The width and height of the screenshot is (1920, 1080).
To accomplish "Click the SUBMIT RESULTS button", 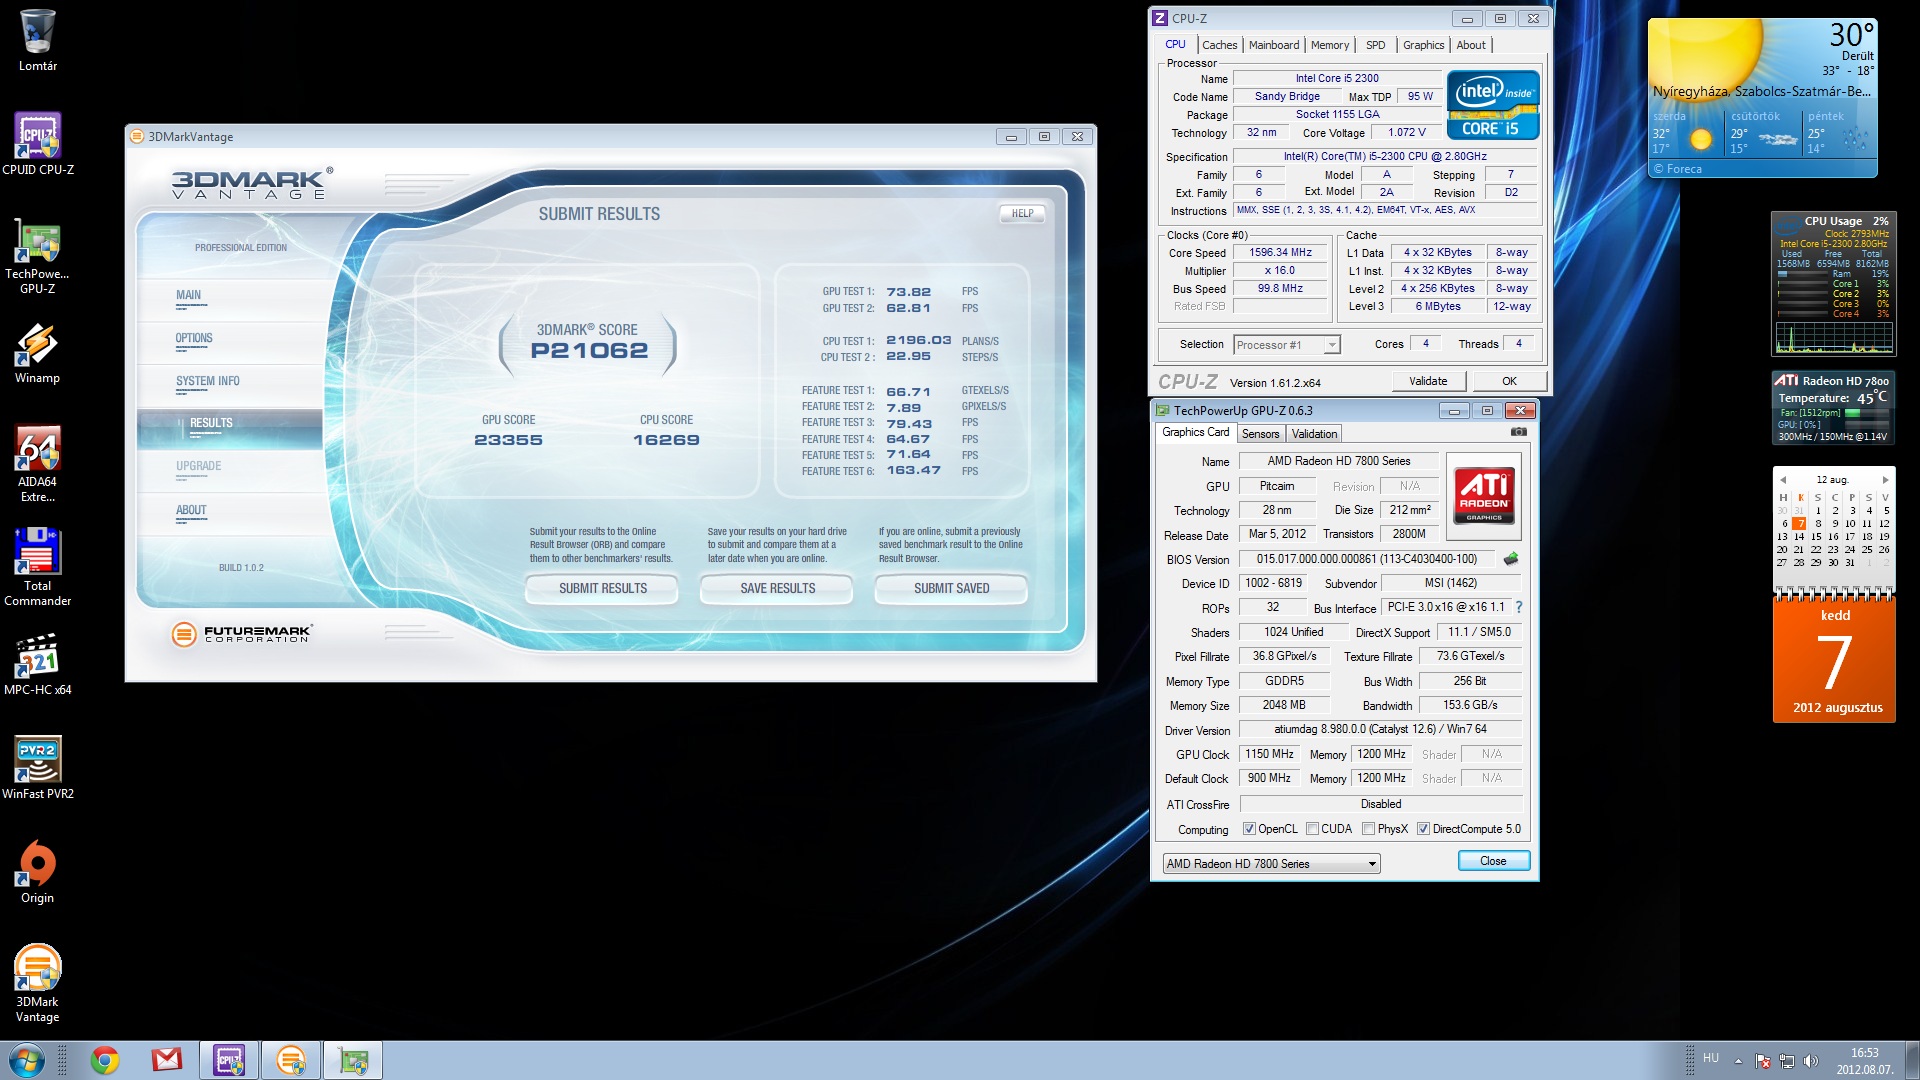I will [x=602, y=588].
